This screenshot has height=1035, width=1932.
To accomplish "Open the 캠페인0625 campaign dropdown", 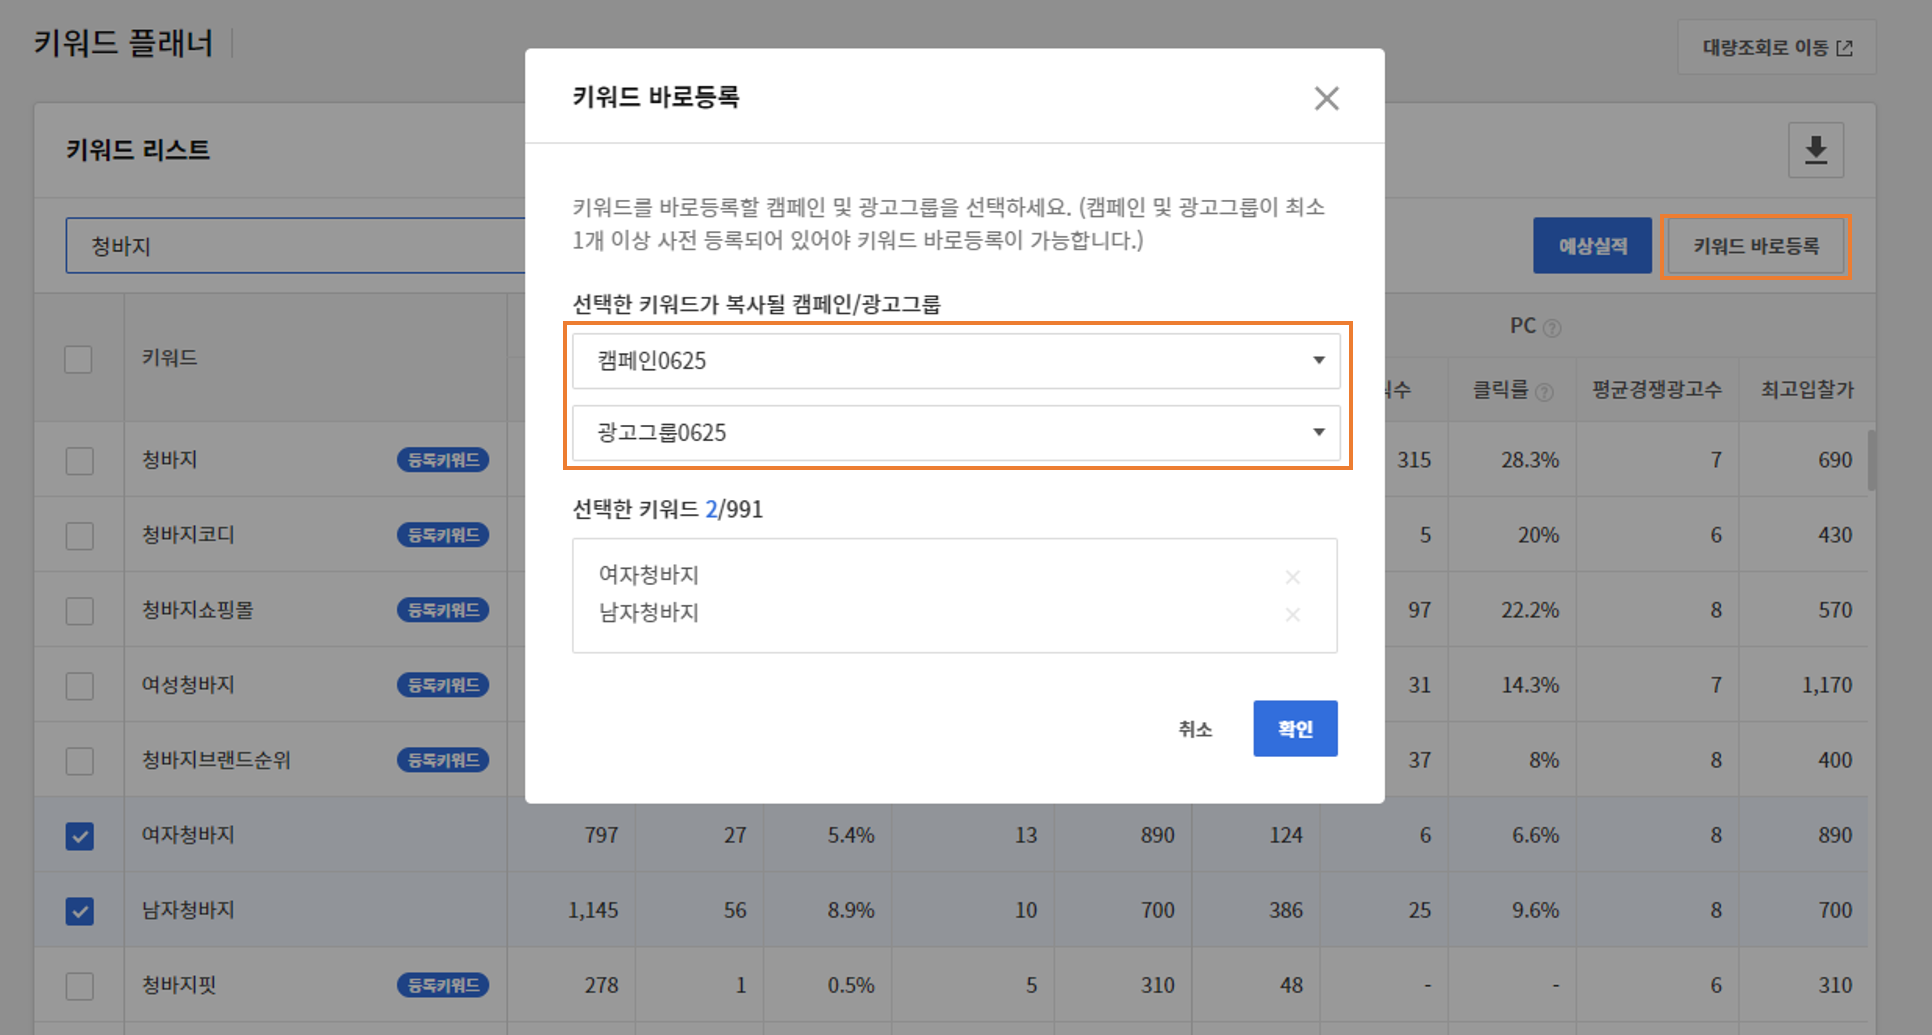I will point(955,360).
